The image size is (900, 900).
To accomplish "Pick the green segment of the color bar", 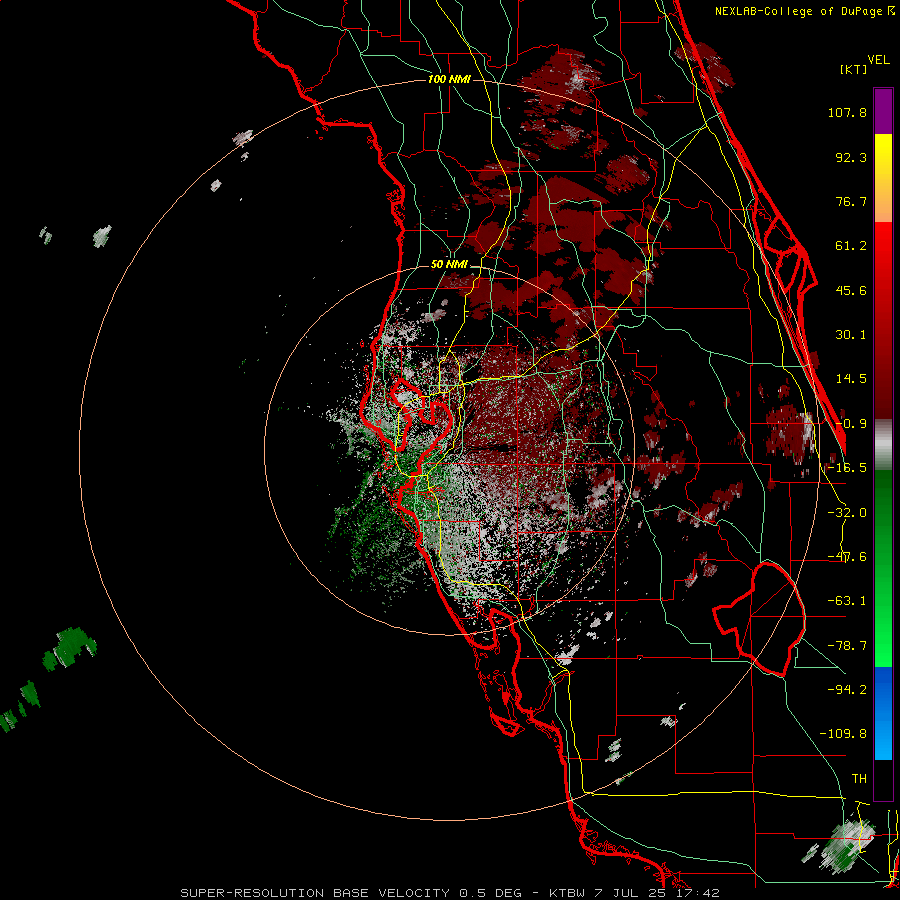I will [x=883, y=568].
